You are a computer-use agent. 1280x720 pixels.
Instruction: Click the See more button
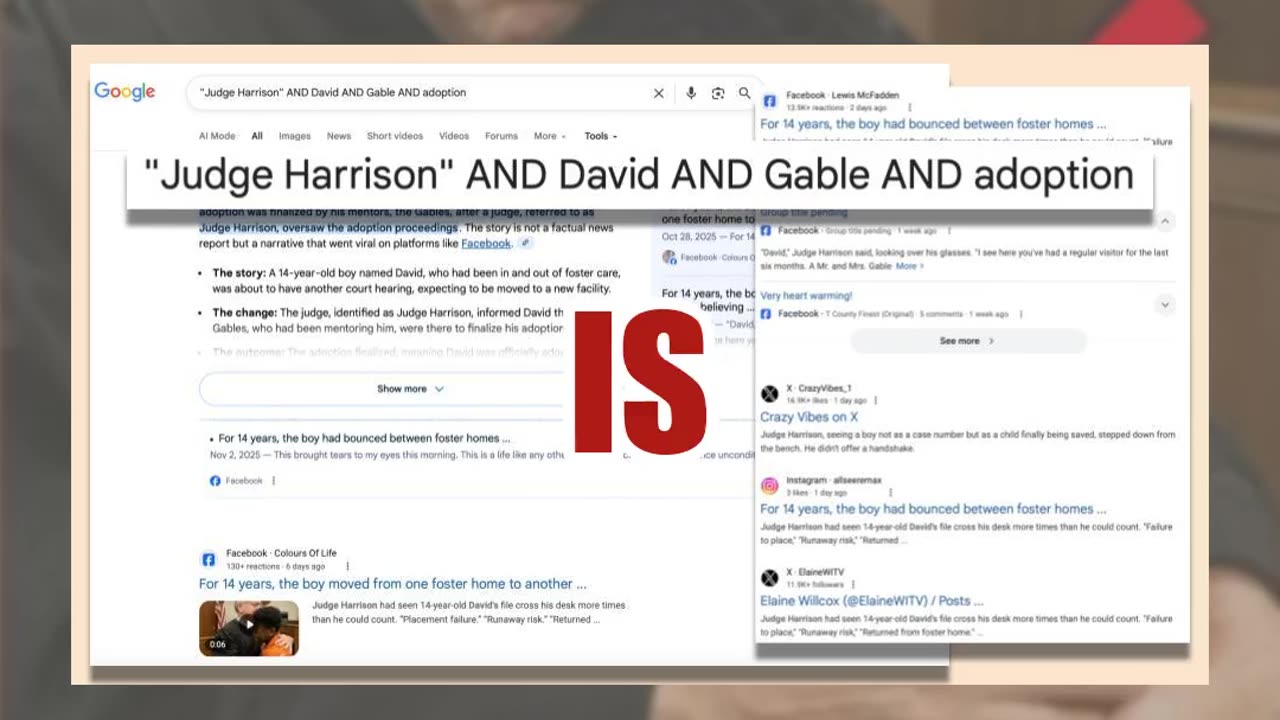968,341
